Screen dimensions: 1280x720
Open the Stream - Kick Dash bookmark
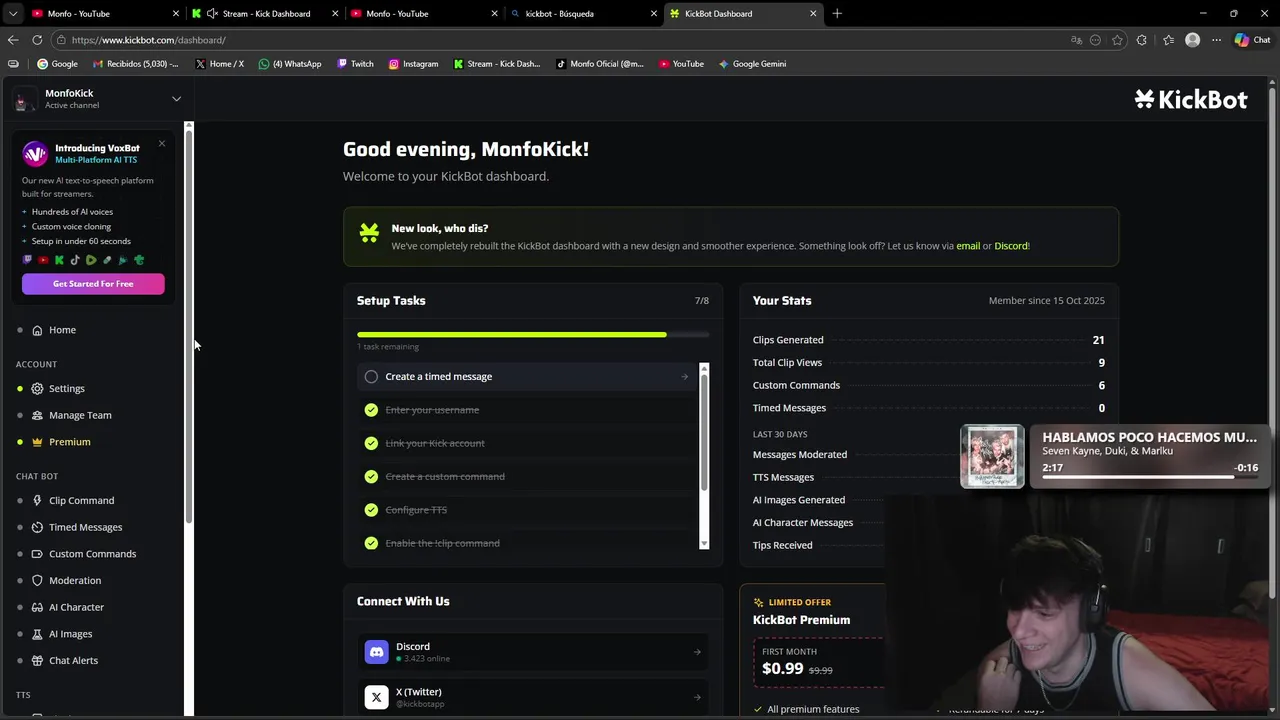click(497, 63)
